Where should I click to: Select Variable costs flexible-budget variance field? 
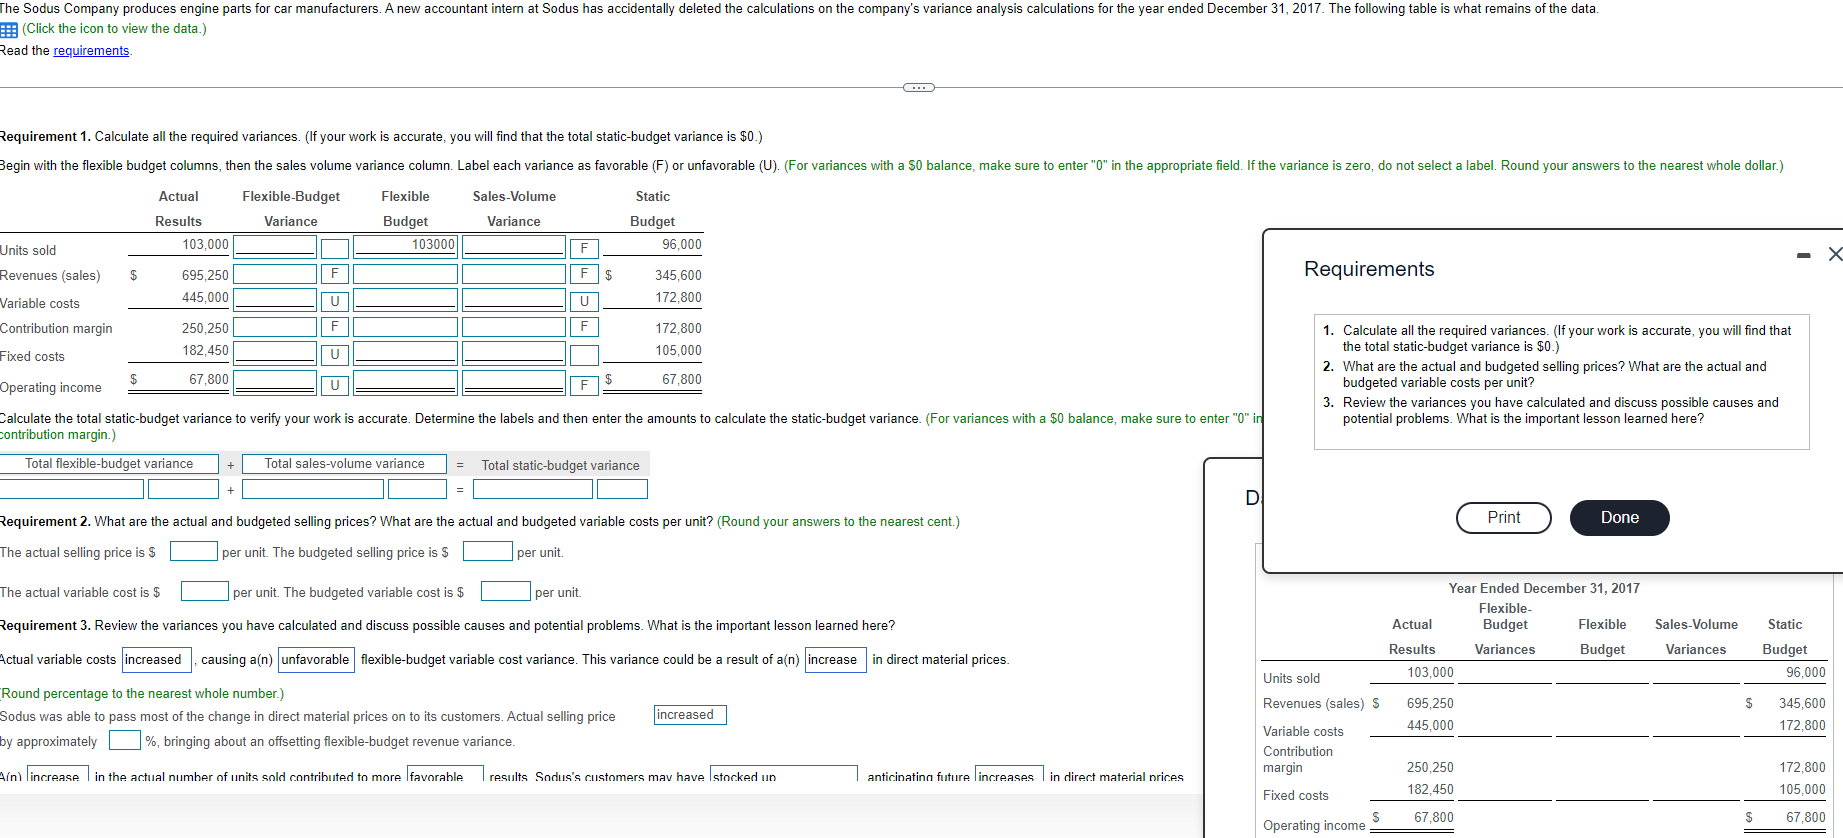click(x=275, y=299)
